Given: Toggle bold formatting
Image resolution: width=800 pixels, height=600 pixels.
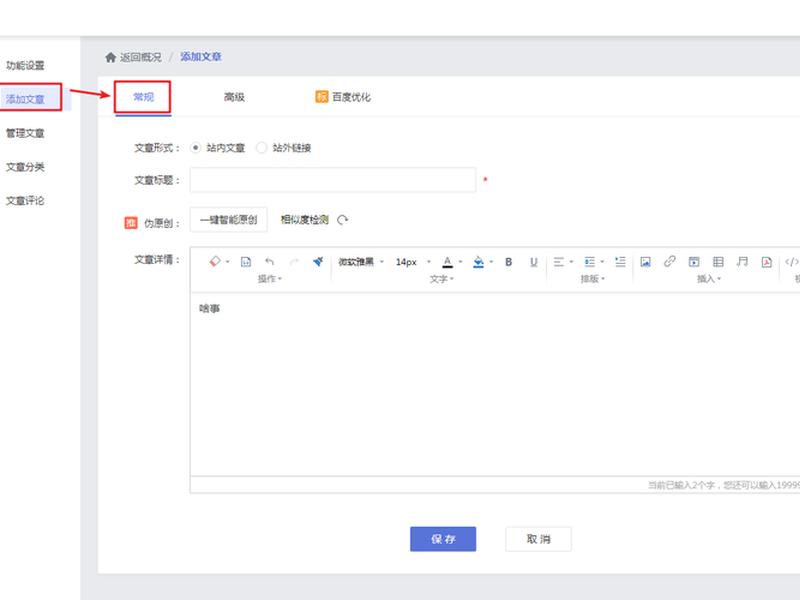Looking at the screenshot, I should point(509,262).
